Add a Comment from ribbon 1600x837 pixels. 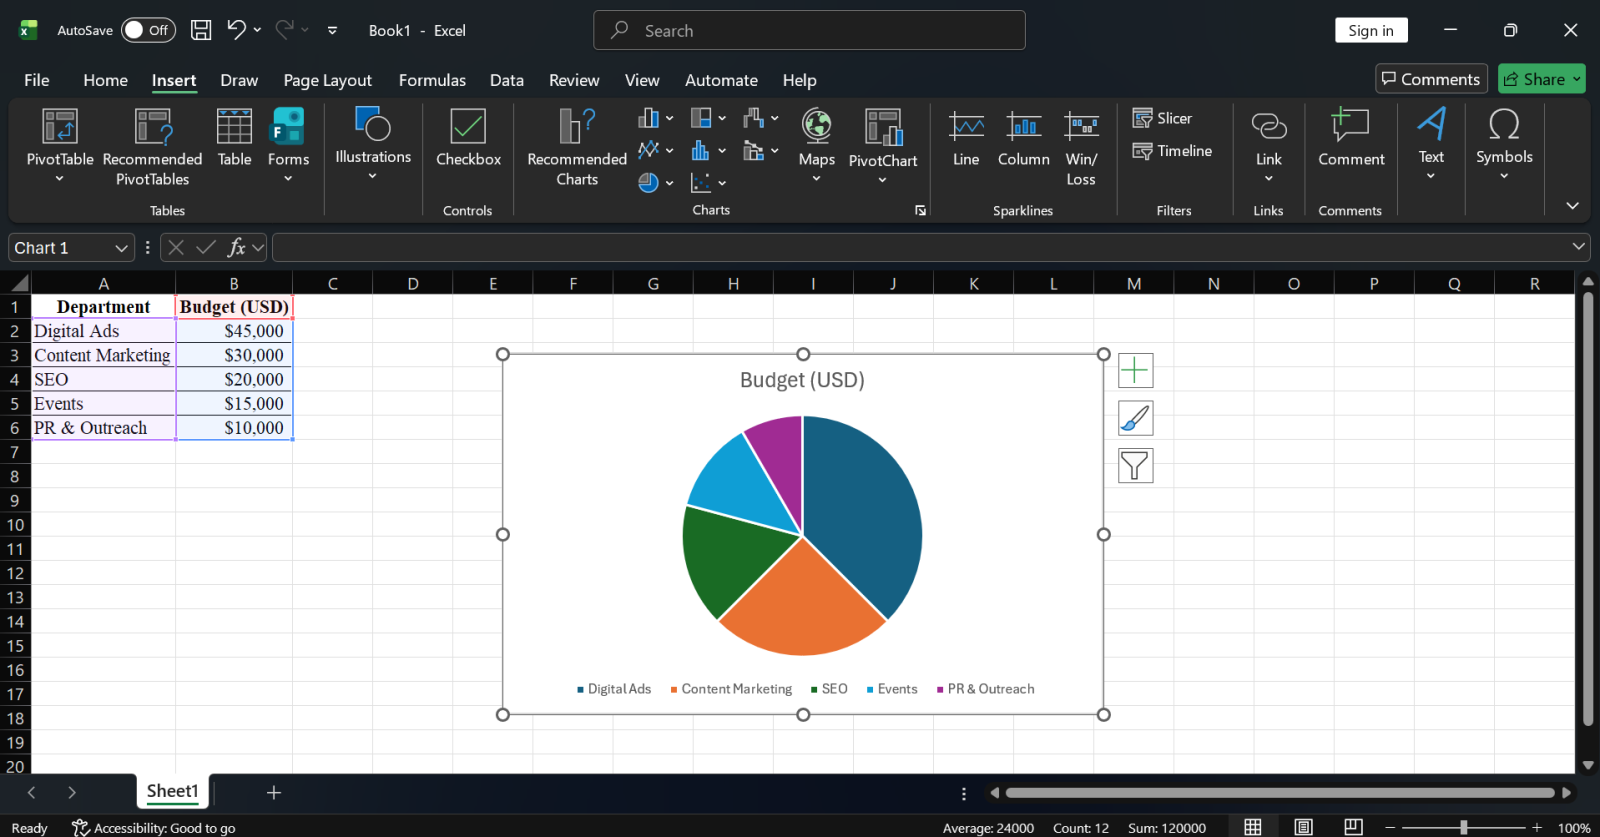click(x=1351, y=138)
